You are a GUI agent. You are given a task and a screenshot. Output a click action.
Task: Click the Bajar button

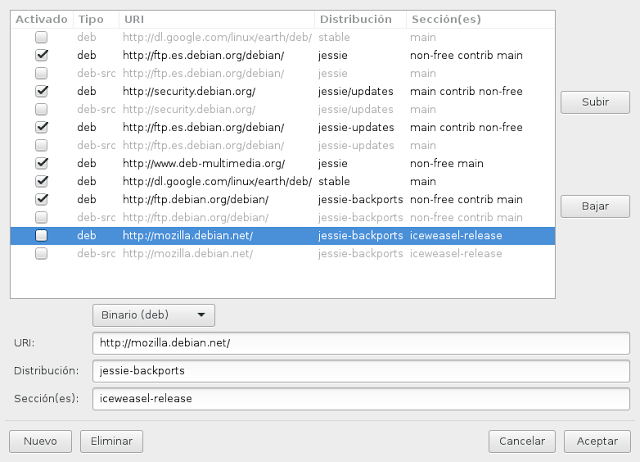[x=594, y=207]
